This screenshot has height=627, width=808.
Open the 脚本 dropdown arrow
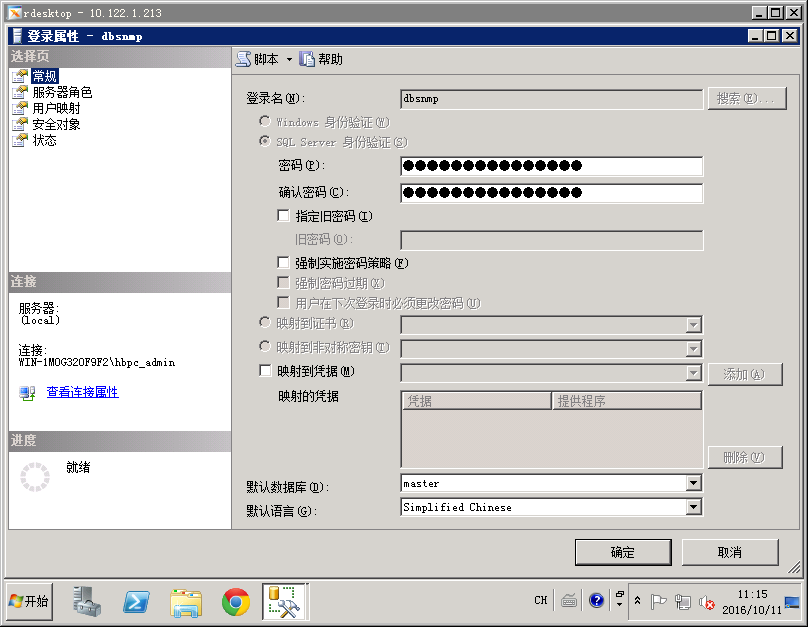click(289, 59)
